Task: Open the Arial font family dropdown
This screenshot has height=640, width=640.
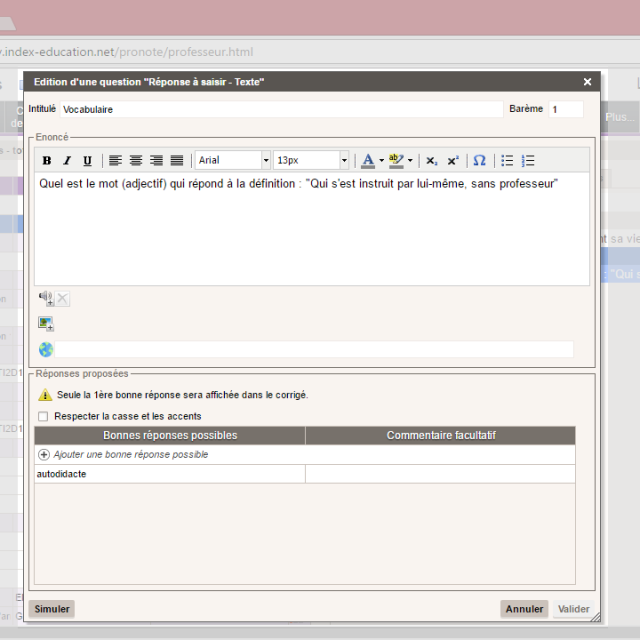Action: [x=265, y=161]
